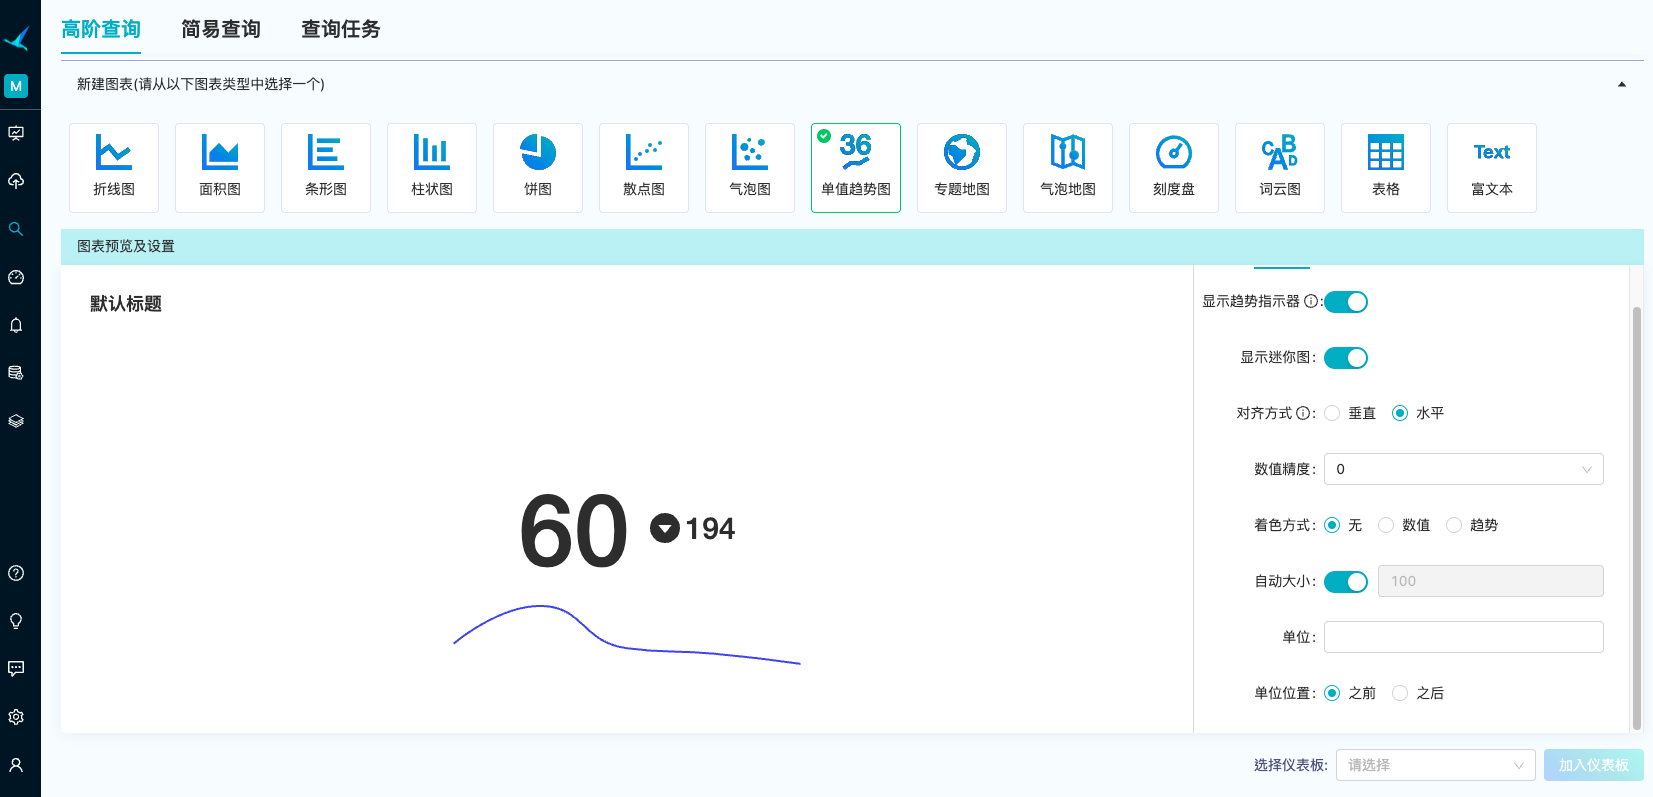1653x797 pixels.
Task: Open the 选择仪表板 dashboard dropdown
Action: [x=1436, y=765]
